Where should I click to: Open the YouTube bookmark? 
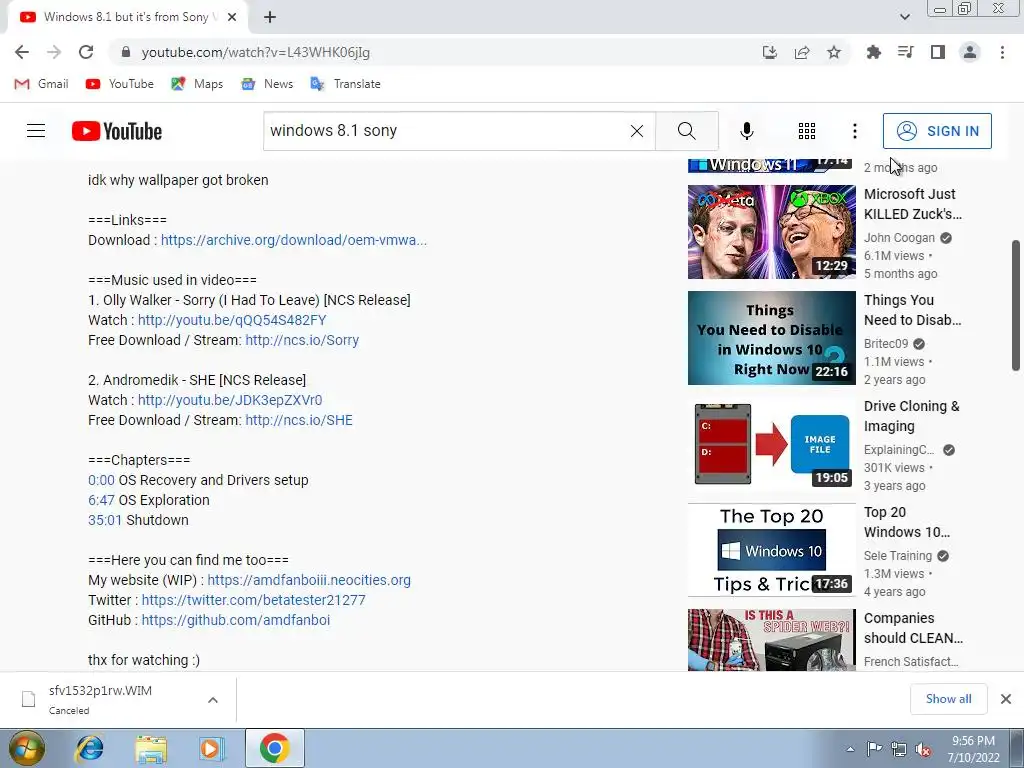[120, 84]
